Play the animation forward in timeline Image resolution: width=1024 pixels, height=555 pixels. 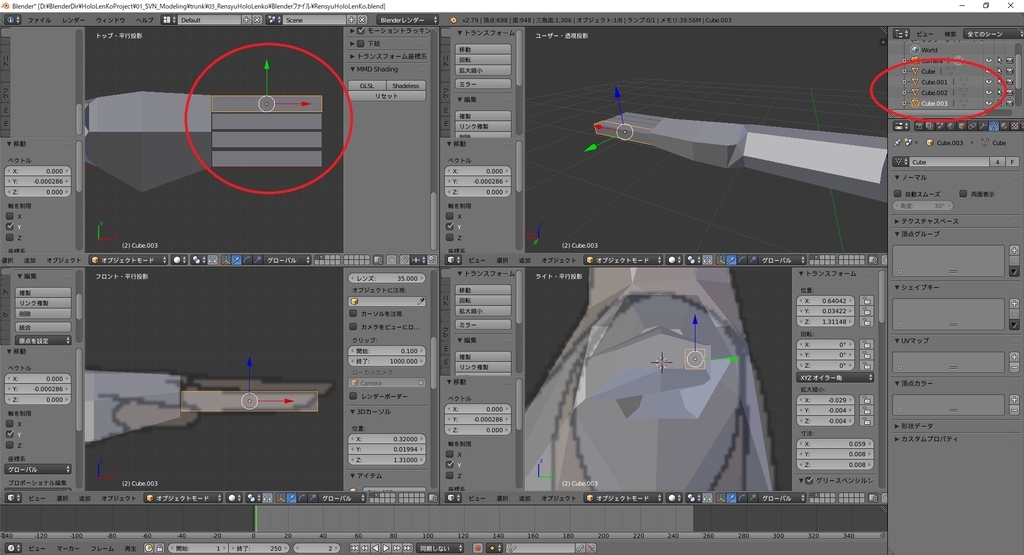(386, 548)
